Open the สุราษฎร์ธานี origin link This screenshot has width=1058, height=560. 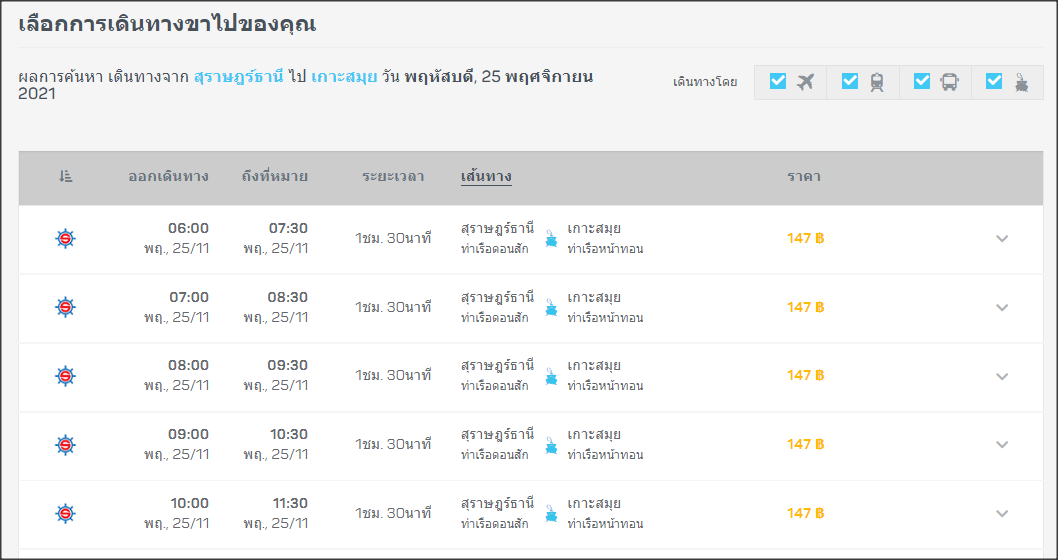click(239, 77)
